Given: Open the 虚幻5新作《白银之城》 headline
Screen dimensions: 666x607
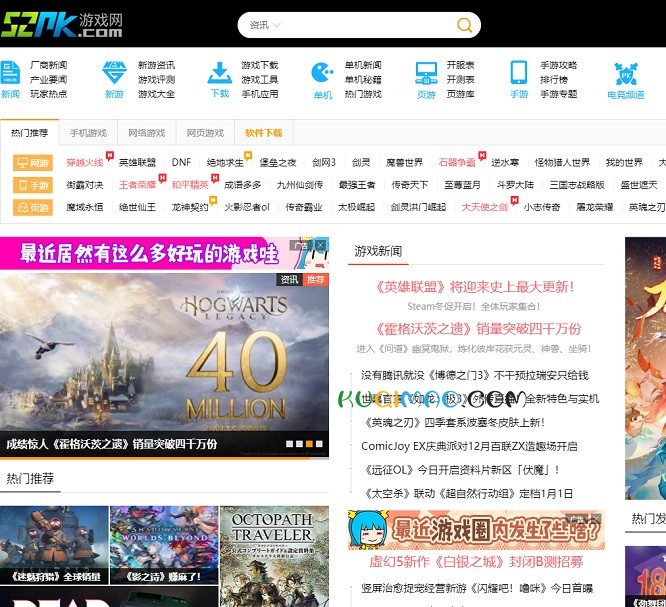Looking at the screenshot, I should pyautogui.click(x=476, y=562).
